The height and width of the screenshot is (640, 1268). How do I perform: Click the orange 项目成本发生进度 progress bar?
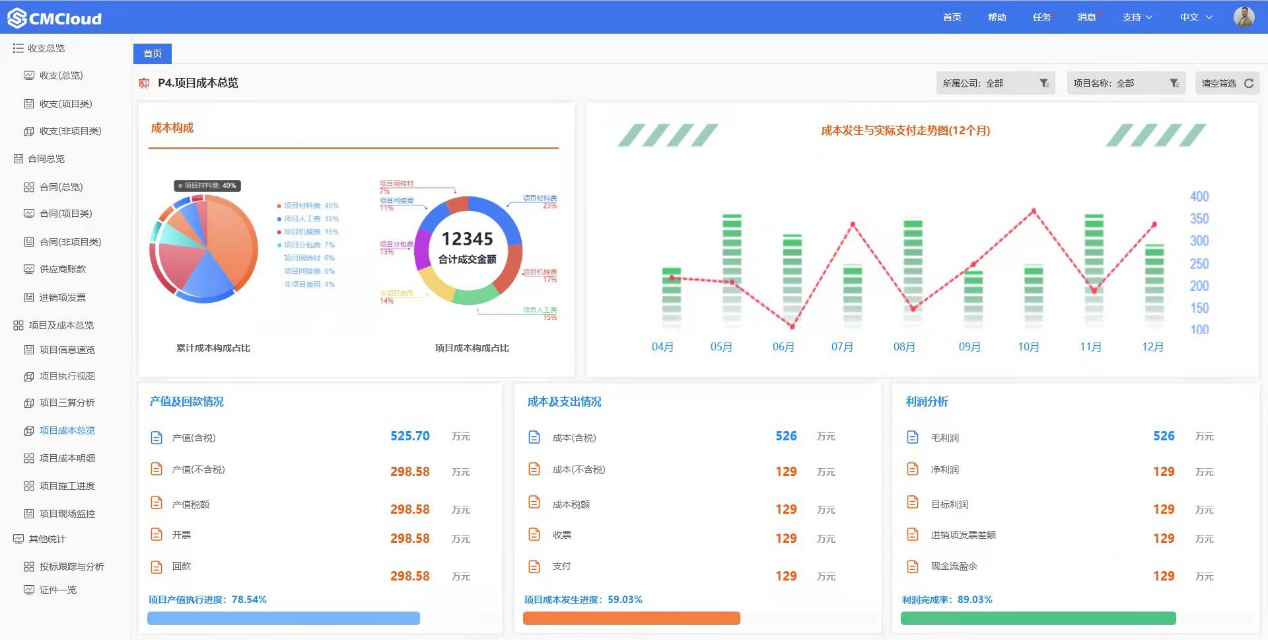631,618
